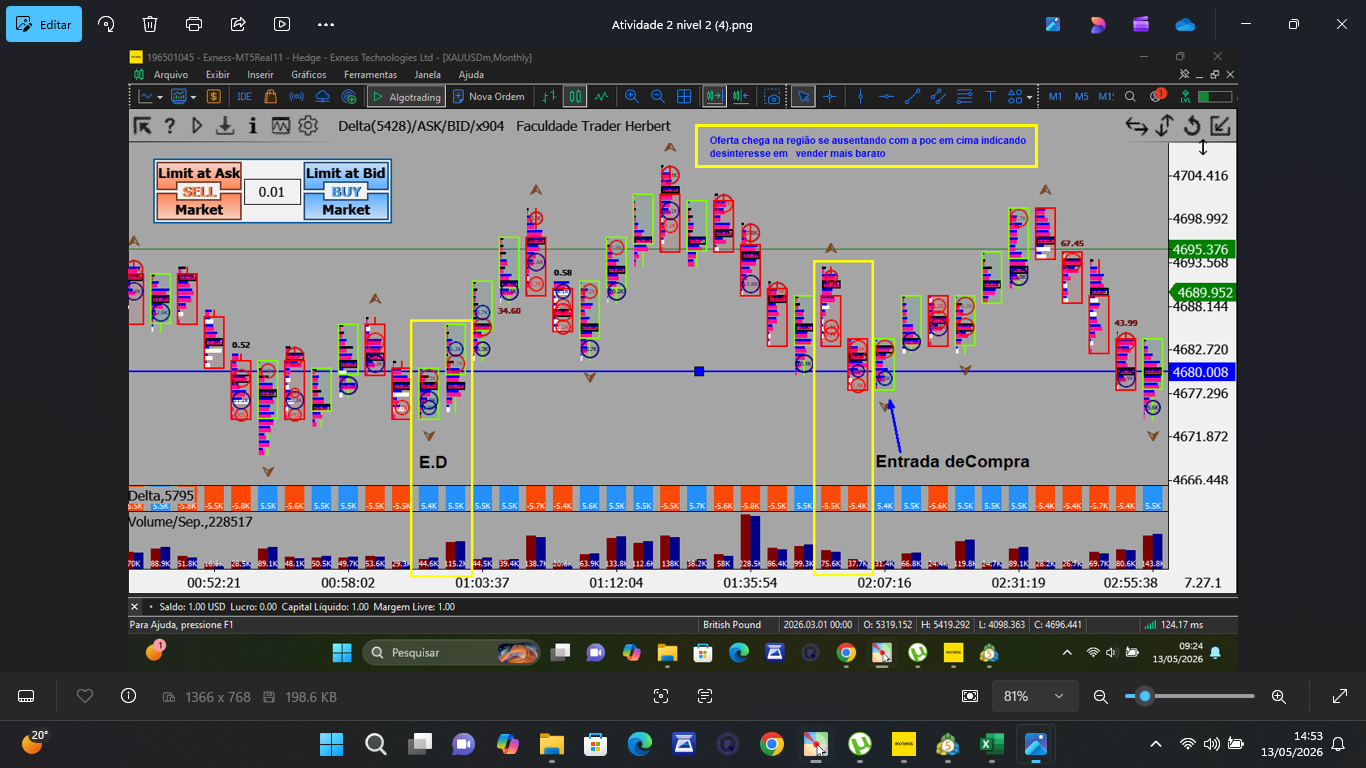Open the print dialog via printer icon
The width and height of the screenshot is (1366, 768).
coord(194,24)
